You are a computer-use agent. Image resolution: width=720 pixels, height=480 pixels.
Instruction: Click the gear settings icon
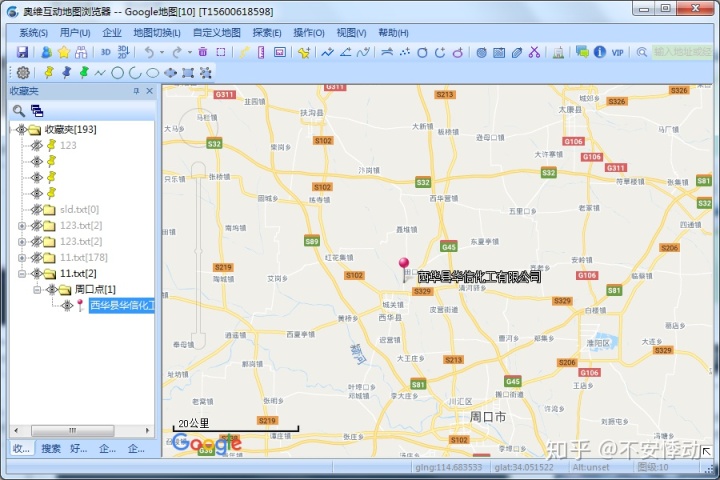(23, 73)
